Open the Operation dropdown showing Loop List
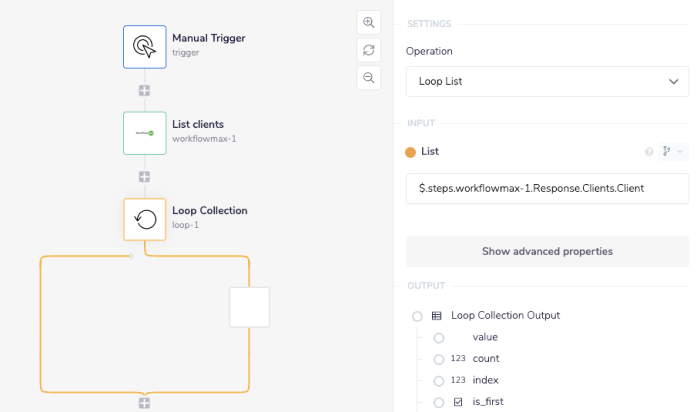This screenshot has height=412, width=700. point(547,82)
